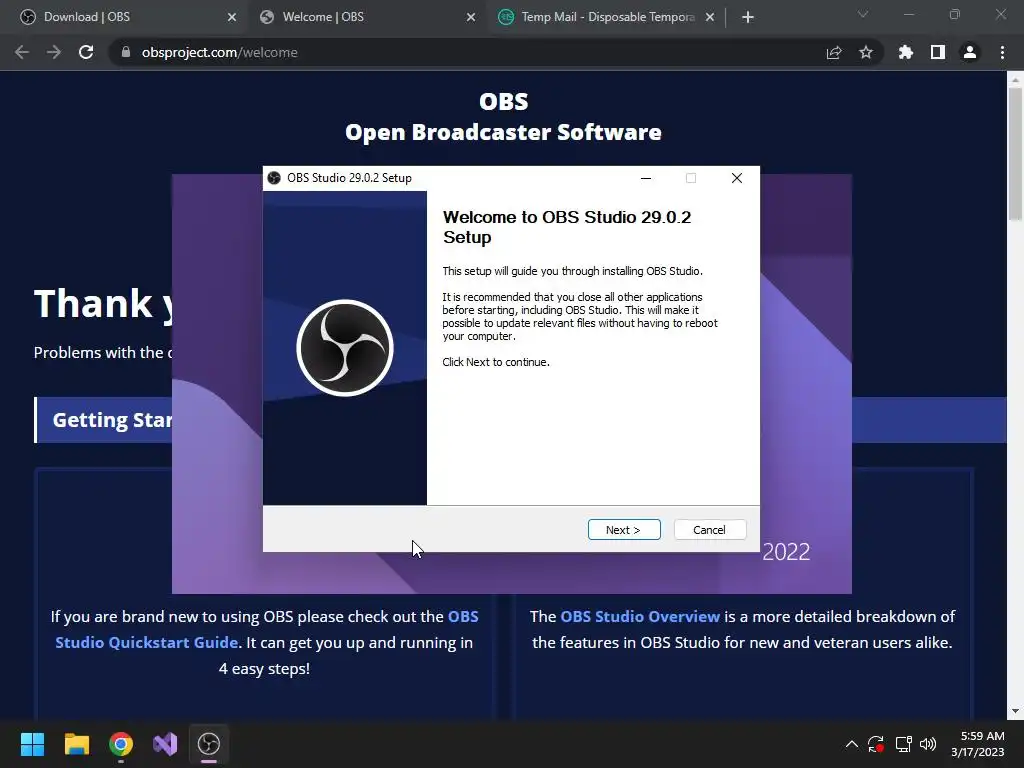Open Google Chrome from the taskbar
Viewport: 1024px width, 768px height.
[121, 744]
